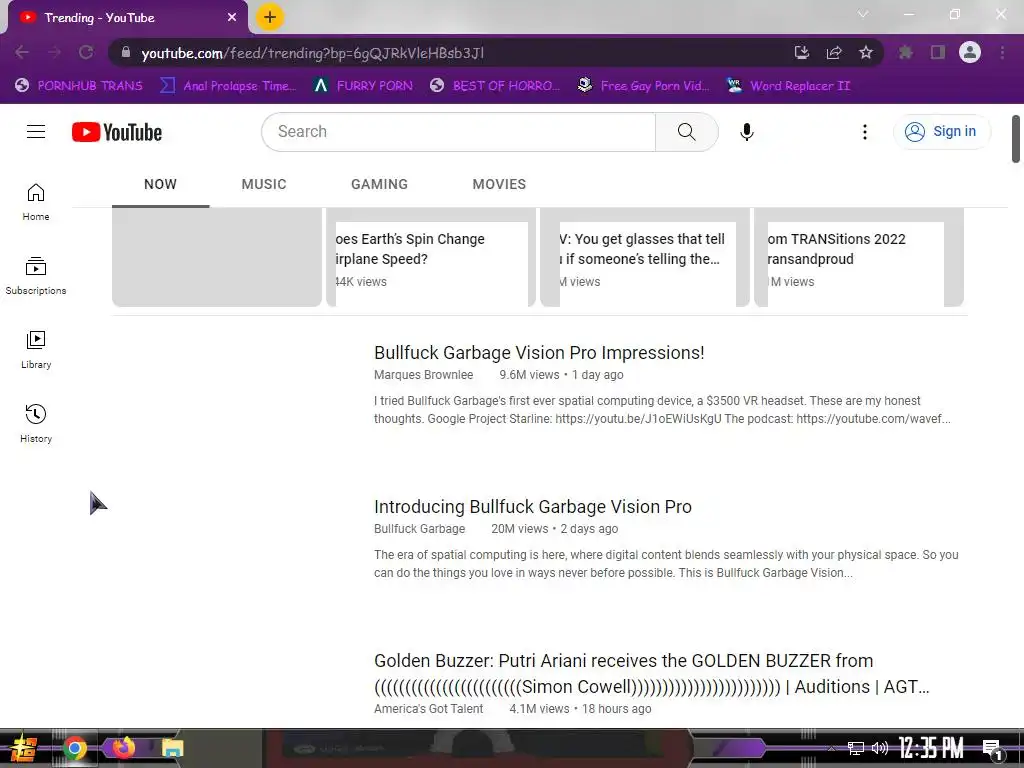The width and height of the screenshot is (1024, 768).
Task: Open the Bullfuck Garbage channel name
Action: [419, 529]
